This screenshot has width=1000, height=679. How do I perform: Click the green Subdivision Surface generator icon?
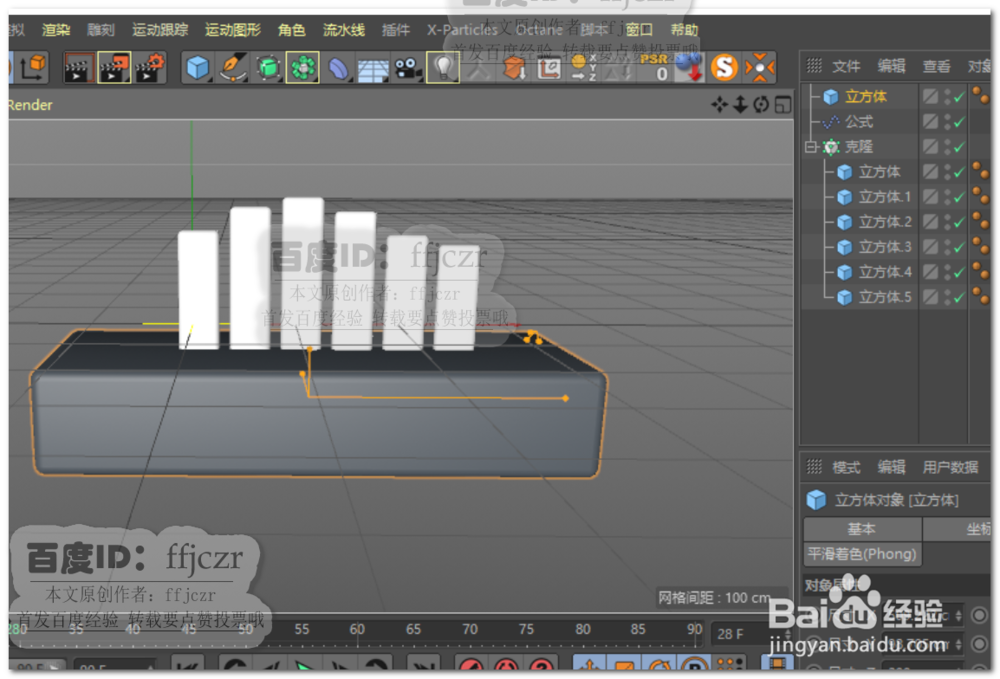coord(268,68)
